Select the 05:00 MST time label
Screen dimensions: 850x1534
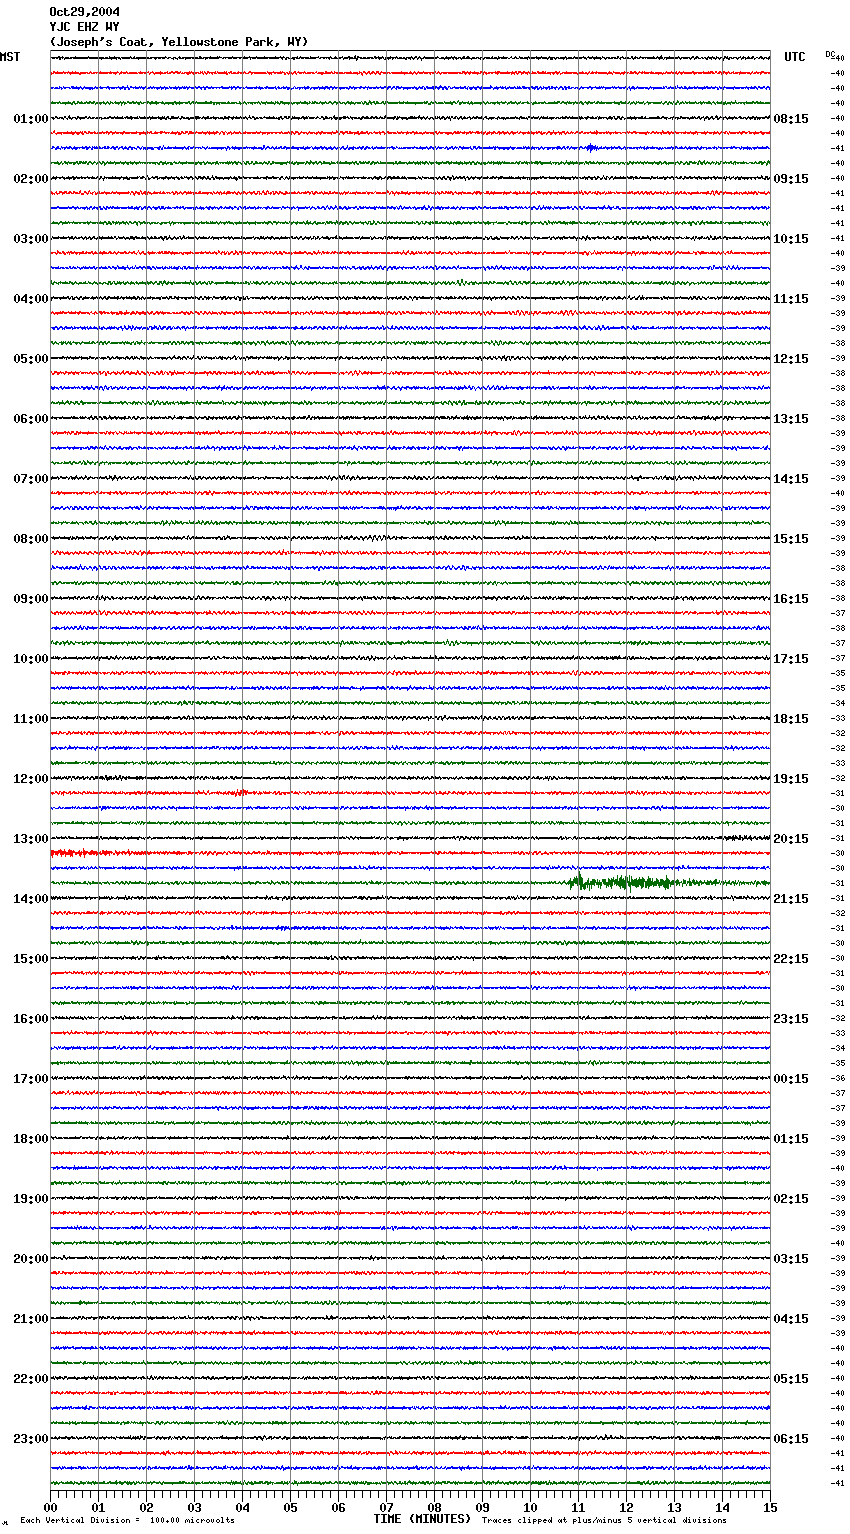coord(31,359)
